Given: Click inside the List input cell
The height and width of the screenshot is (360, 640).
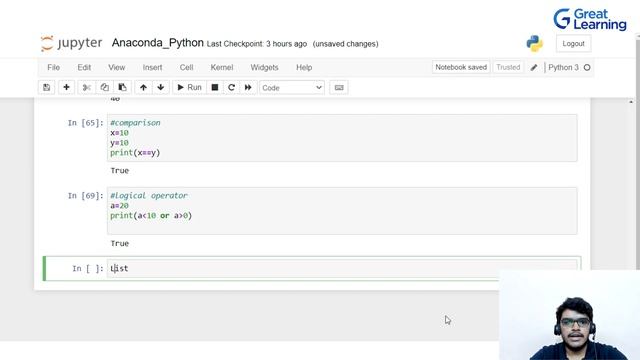Looking at the screenshot, I should point(342,269).
